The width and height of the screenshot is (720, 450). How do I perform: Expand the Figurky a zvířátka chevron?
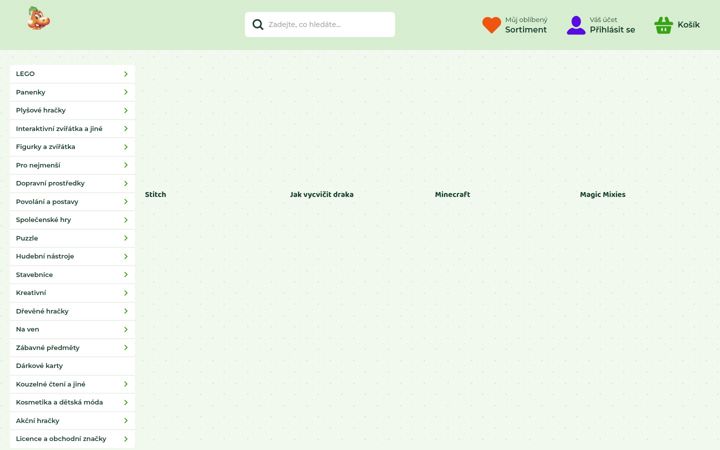tap(125, 147)
